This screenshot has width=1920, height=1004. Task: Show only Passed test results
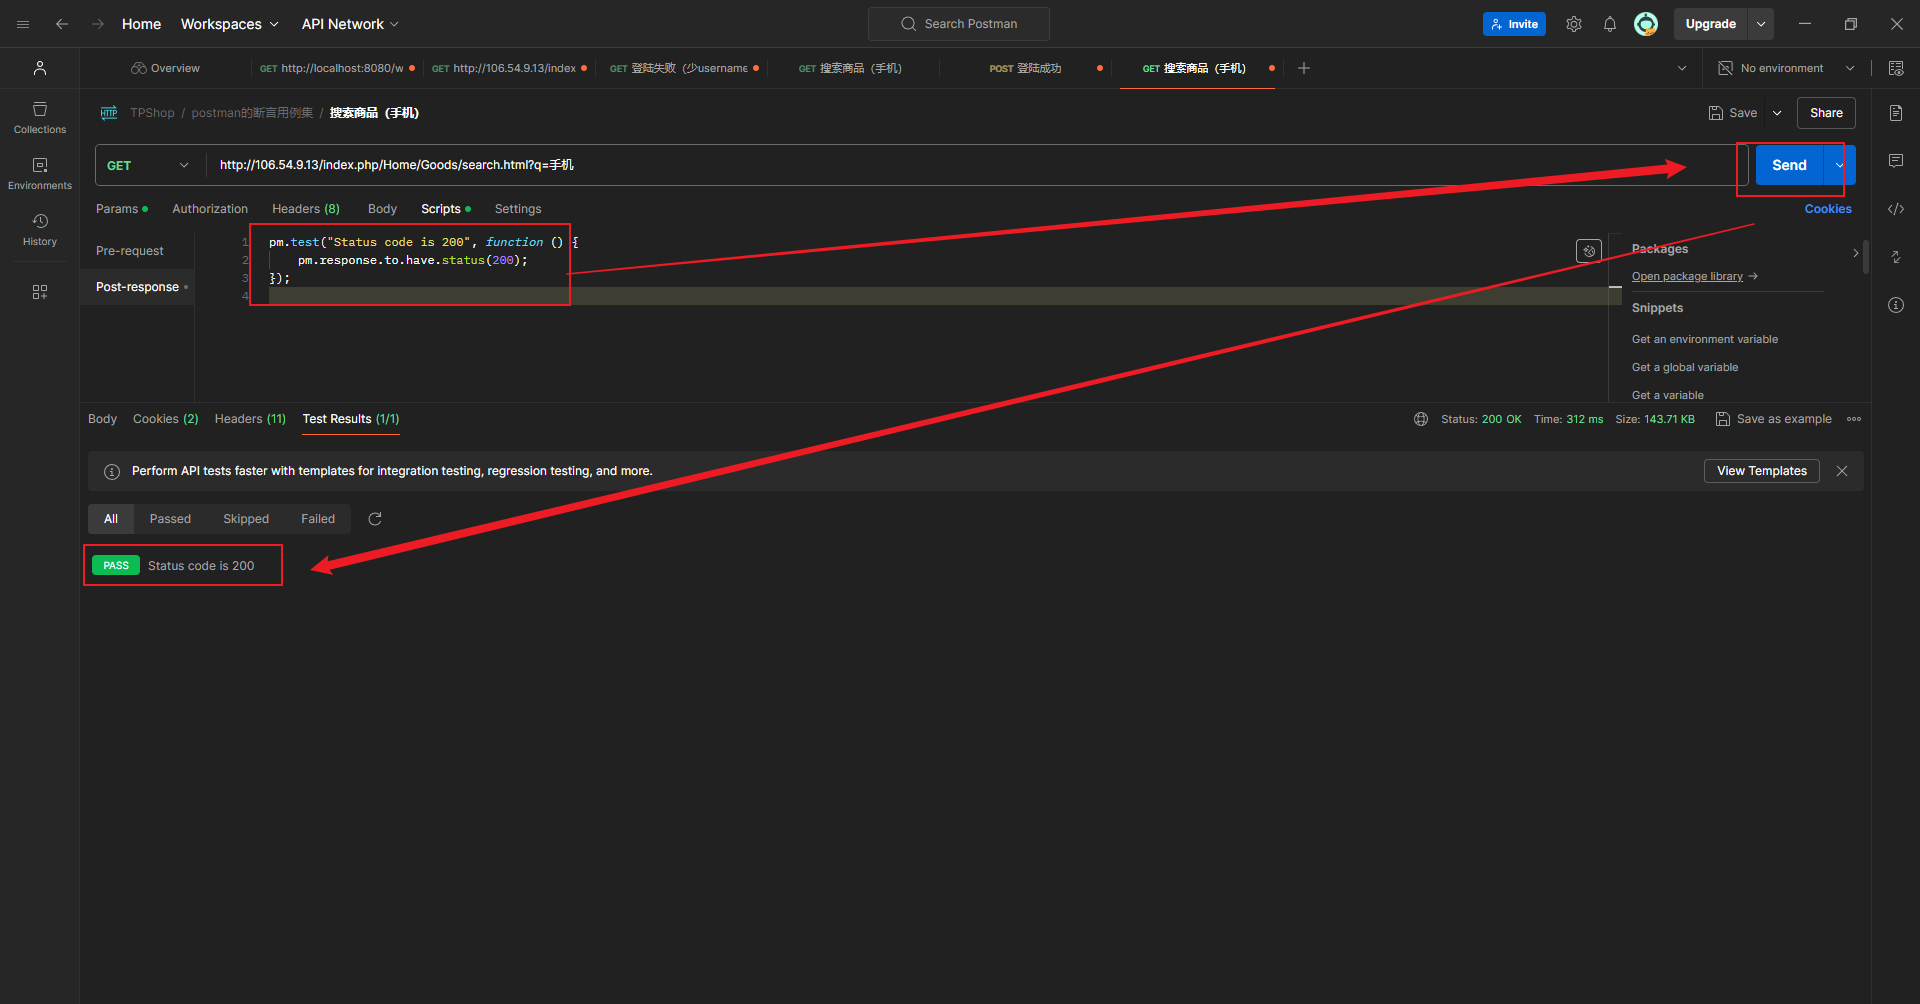coord(170,519)
